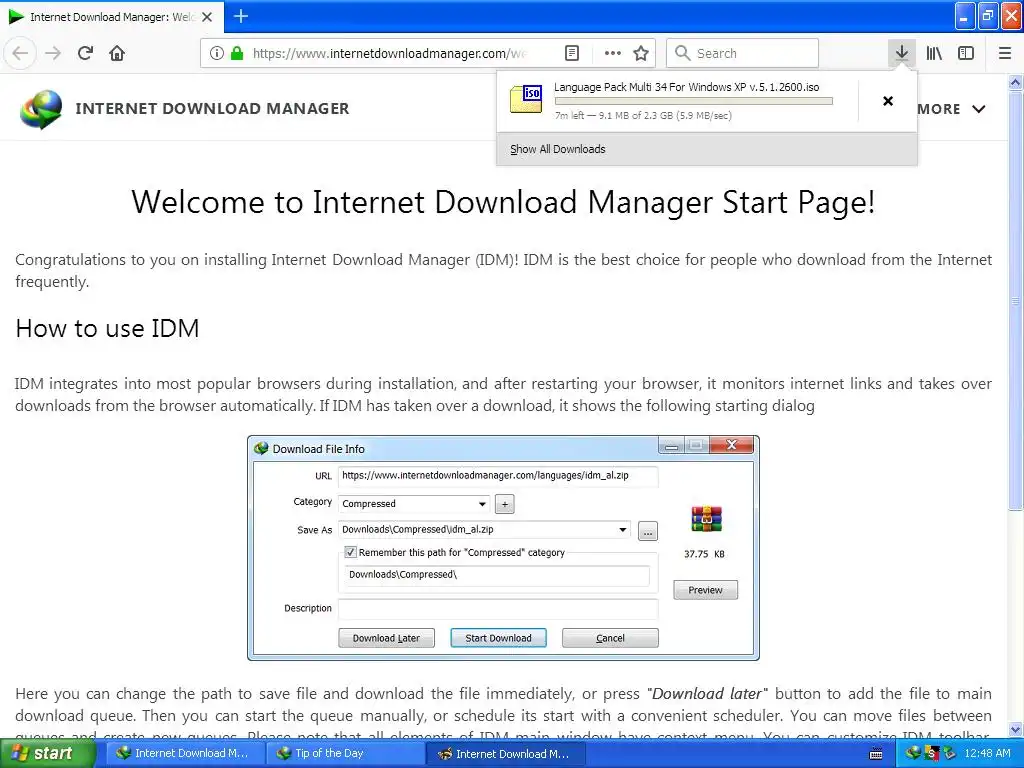Image resolution: width=1024 pixels, height=768 pixels.
Task: Select the Internet Download Manager browser tab
Action: pos(112,17)
